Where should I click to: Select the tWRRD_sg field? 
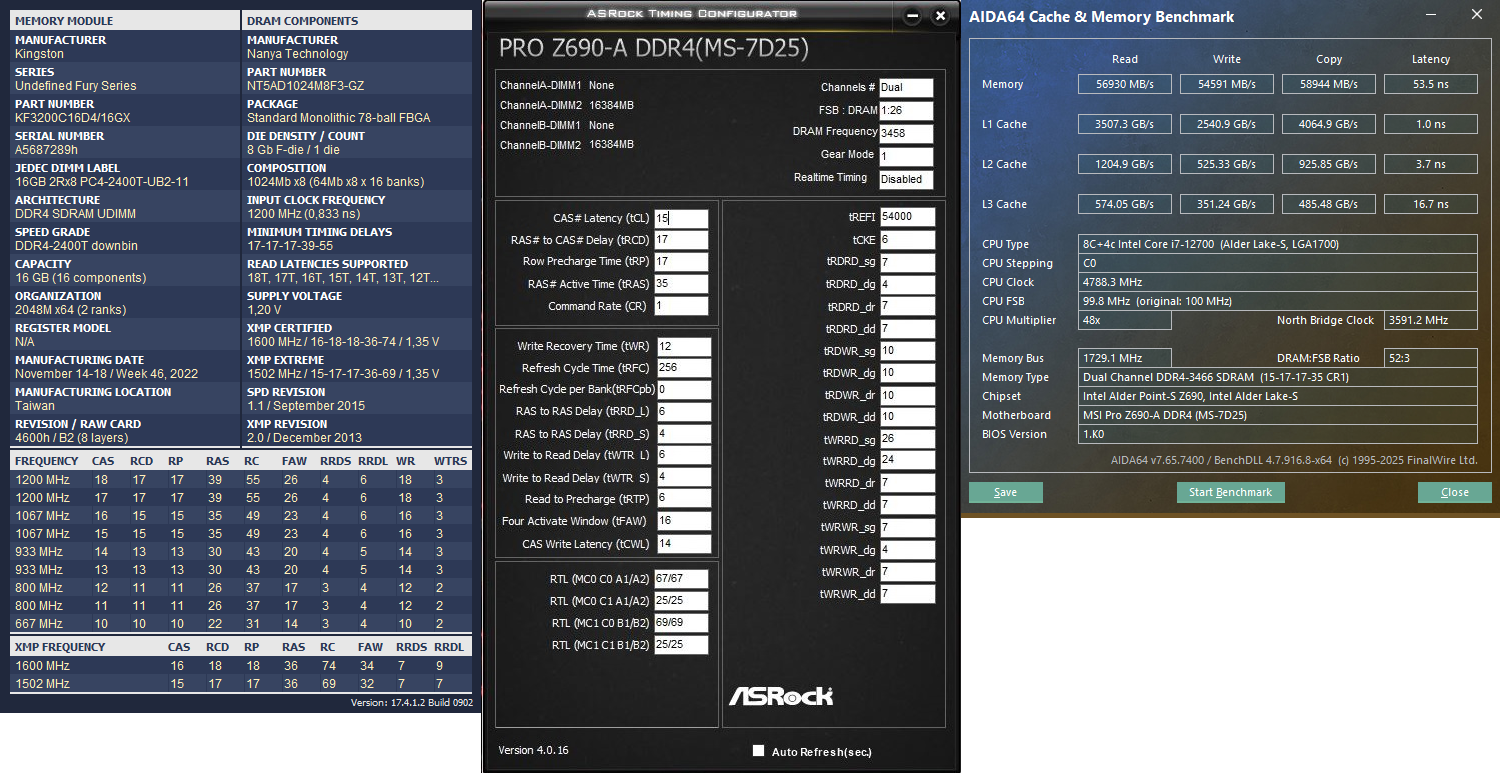coord(908,439)
